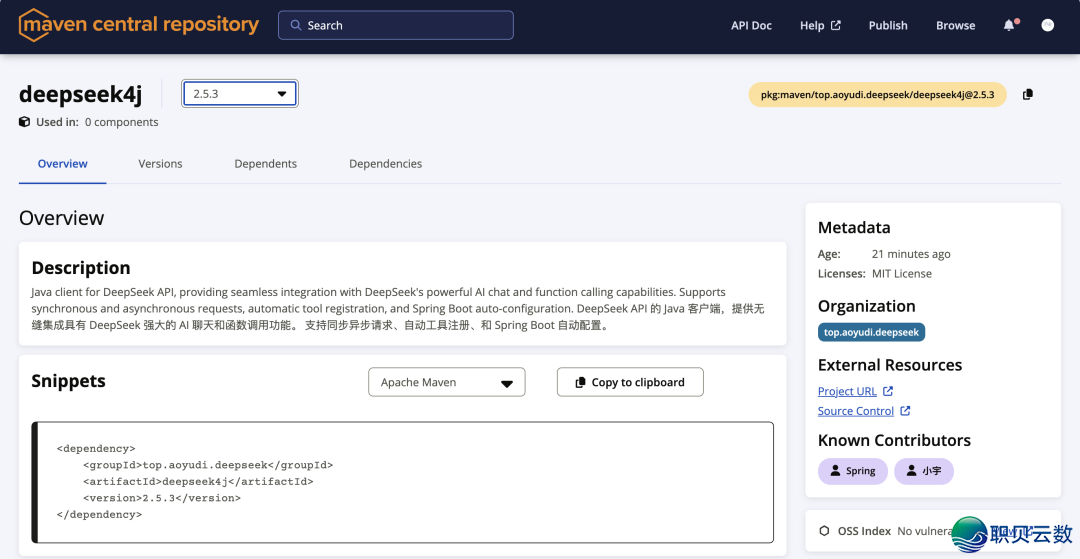Click the external link icon next to Help

coord(835,25)
